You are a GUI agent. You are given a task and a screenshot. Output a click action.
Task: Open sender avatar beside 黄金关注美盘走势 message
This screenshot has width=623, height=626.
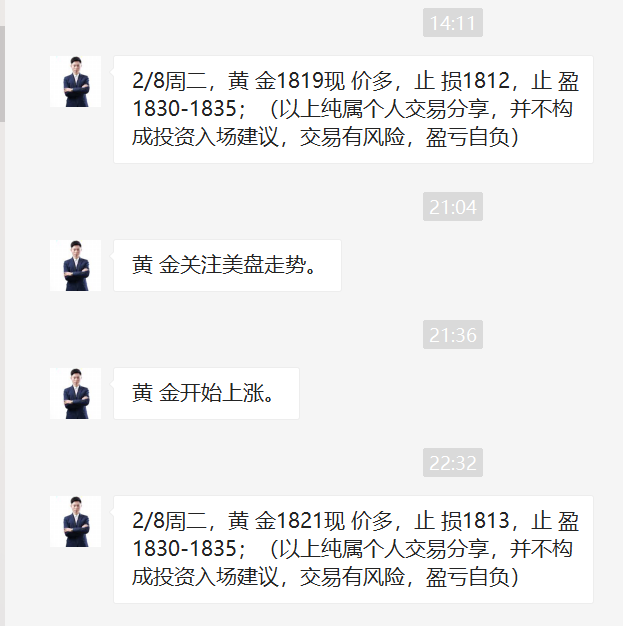tap(75, 265)
